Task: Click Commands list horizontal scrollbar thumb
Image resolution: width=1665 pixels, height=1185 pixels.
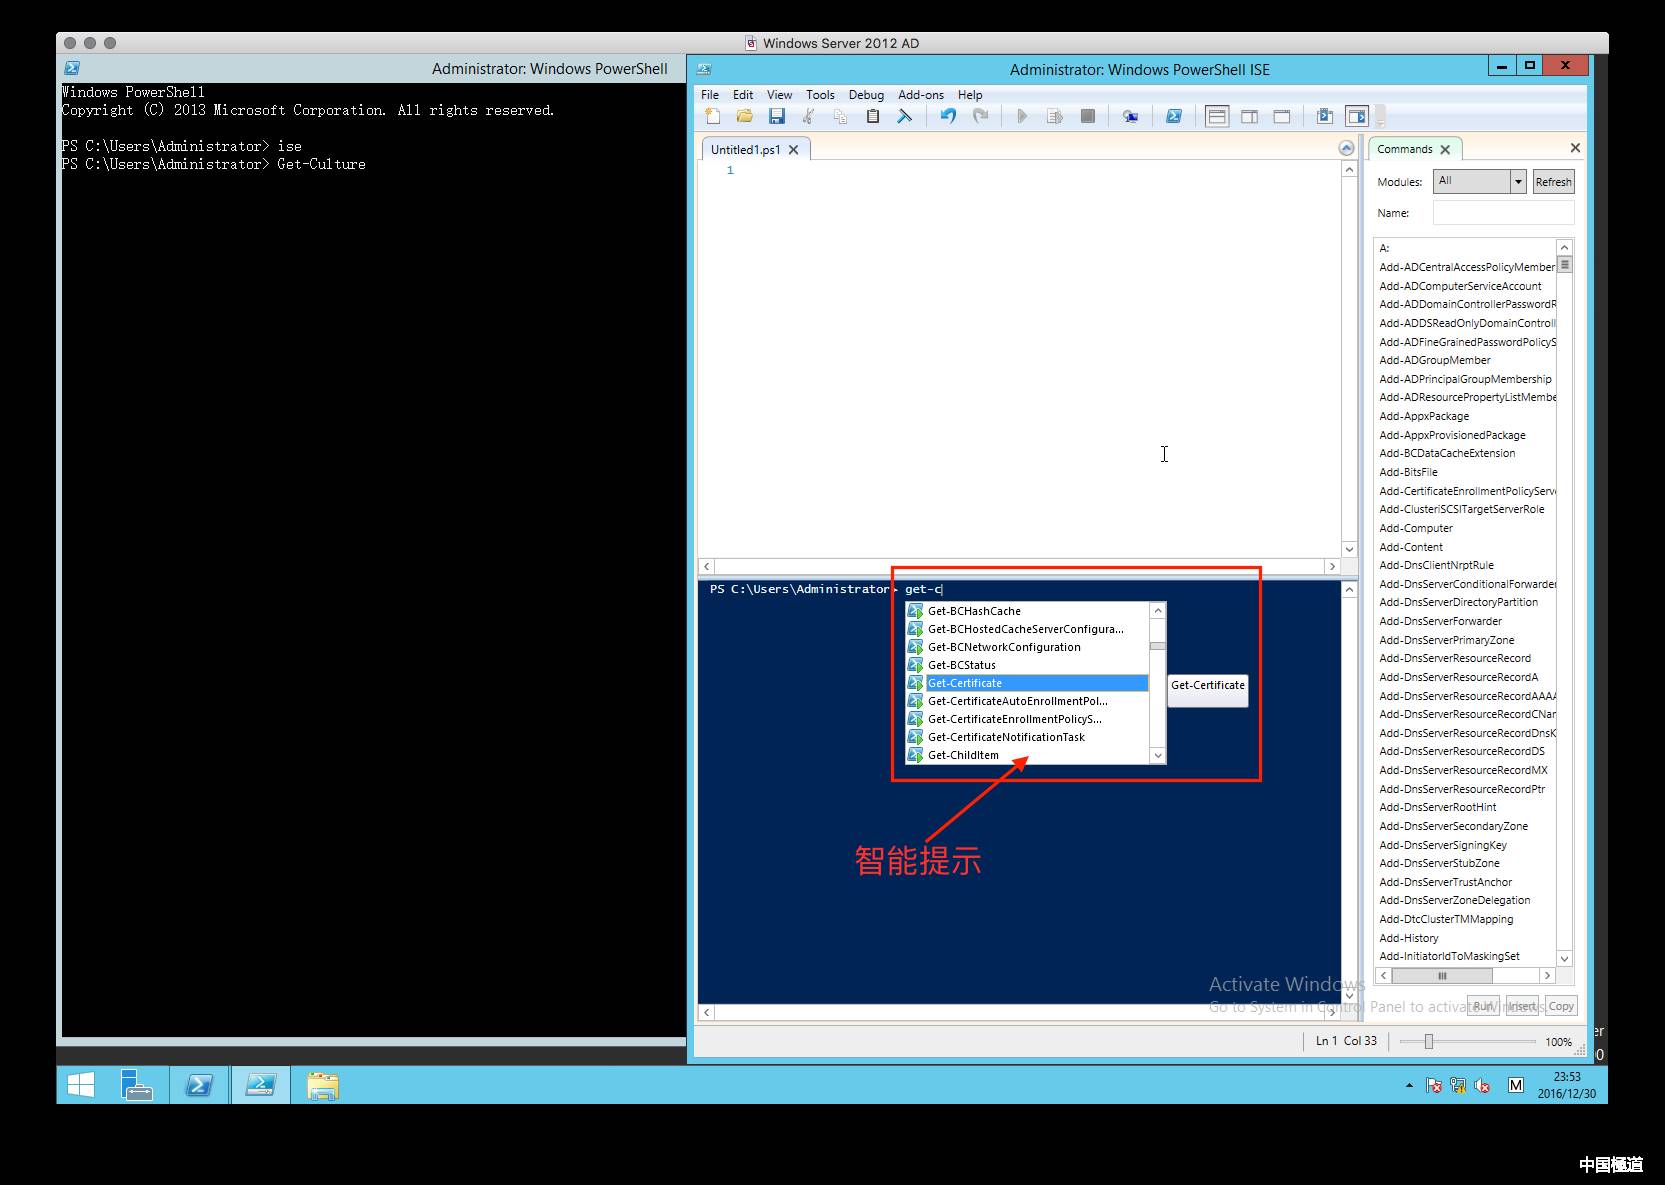Action: click(x=1442, y=976)
